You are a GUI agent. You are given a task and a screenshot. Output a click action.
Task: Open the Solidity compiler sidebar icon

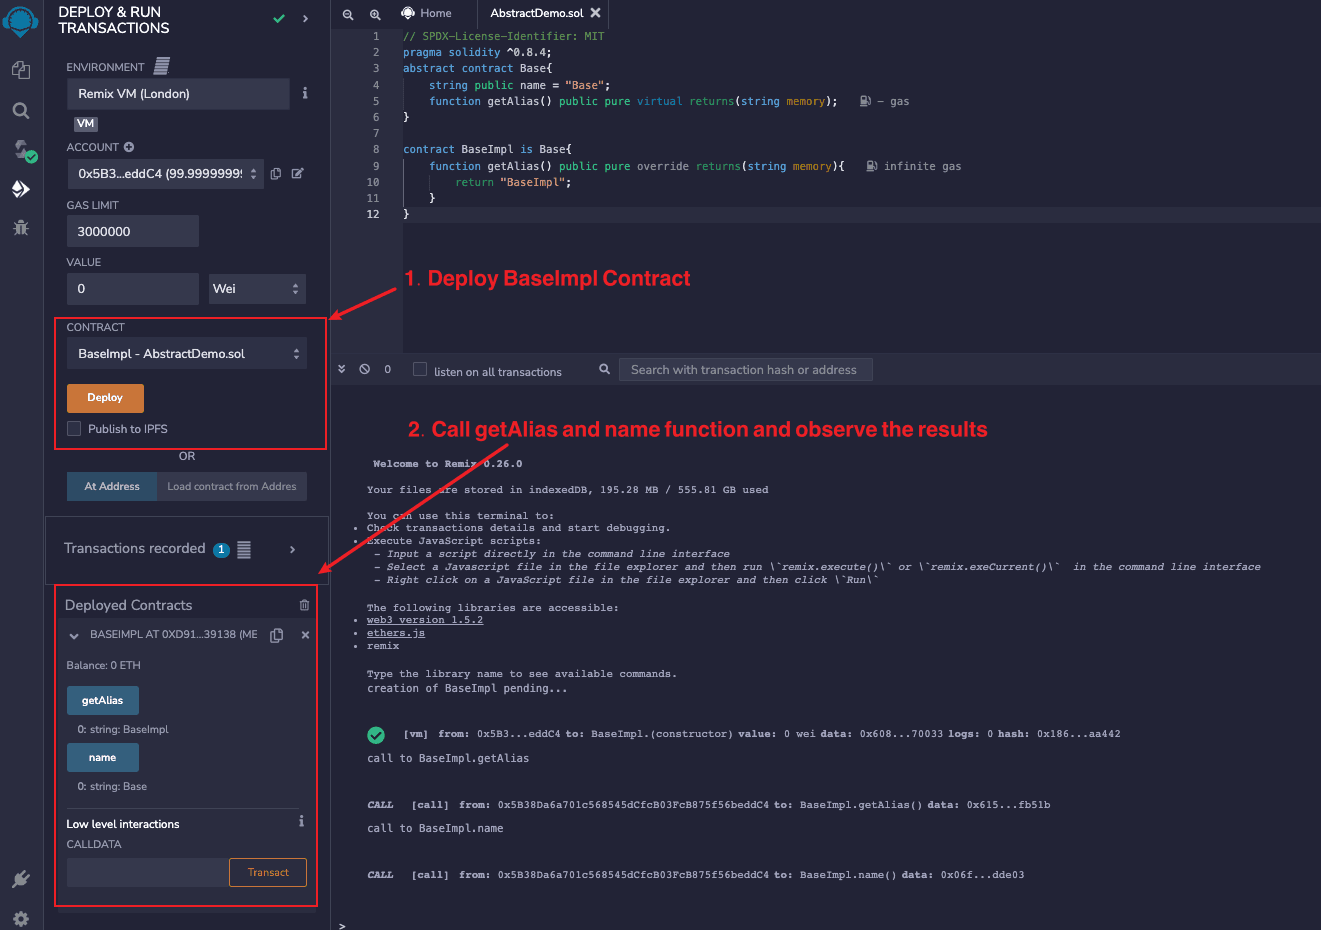coord(22,150)
